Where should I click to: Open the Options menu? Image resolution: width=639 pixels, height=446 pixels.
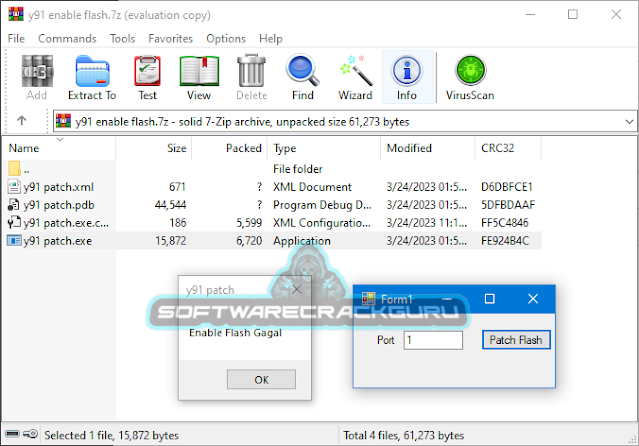[226, 38]
